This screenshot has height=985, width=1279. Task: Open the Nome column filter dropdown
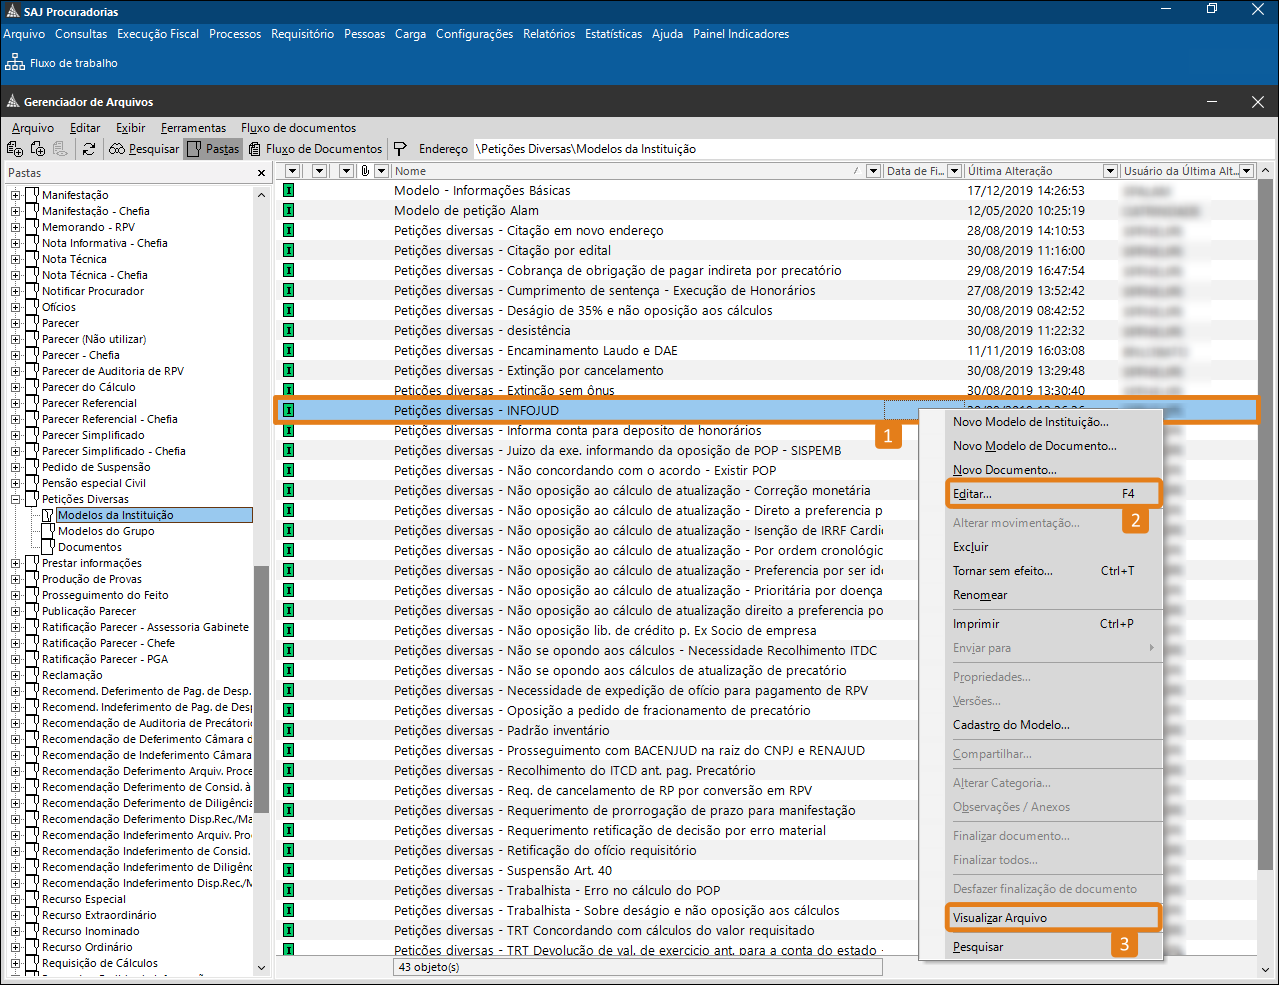tap(873, 171)
